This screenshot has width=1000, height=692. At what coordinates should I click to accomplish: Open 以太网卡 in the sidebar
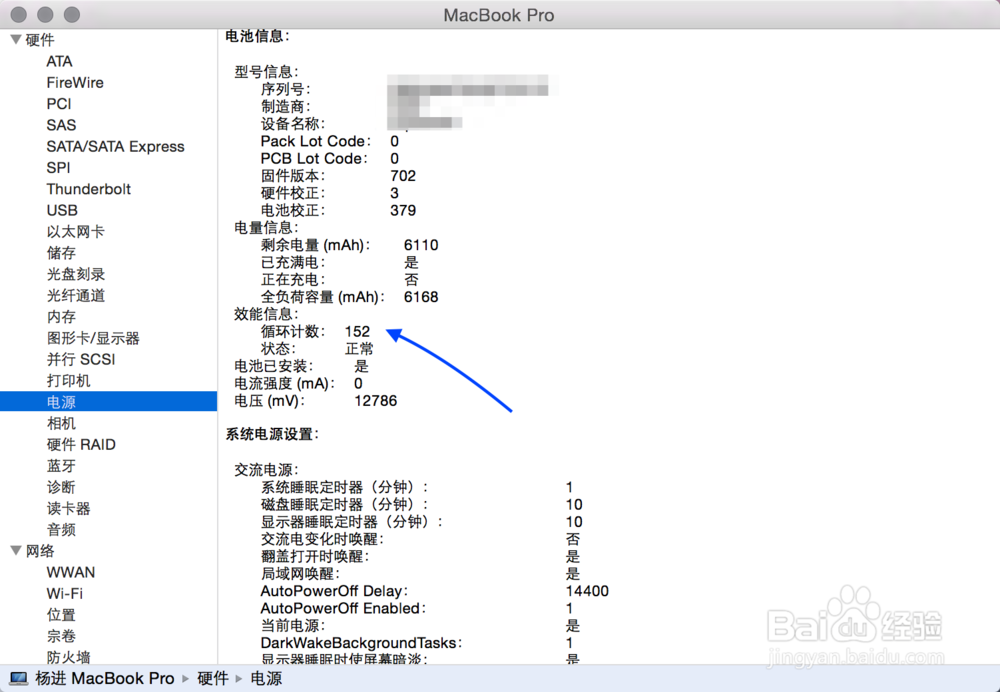(75, 232)
